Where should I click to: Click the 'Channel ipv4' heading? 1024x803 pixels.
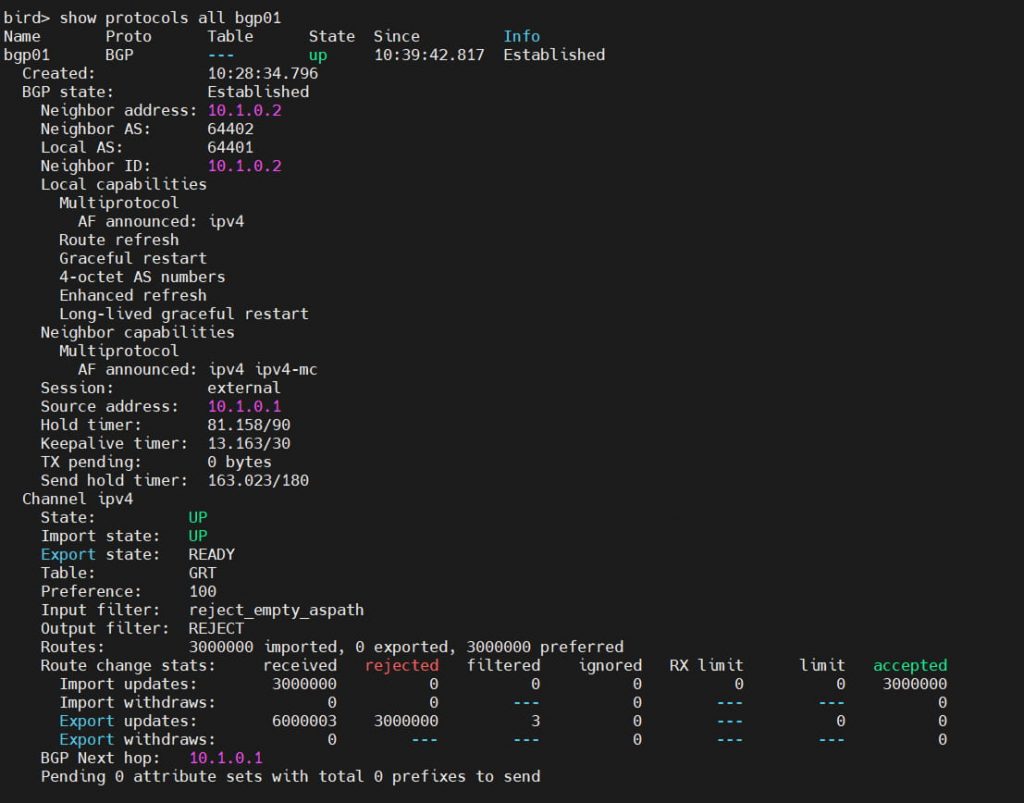pos(77,499)
